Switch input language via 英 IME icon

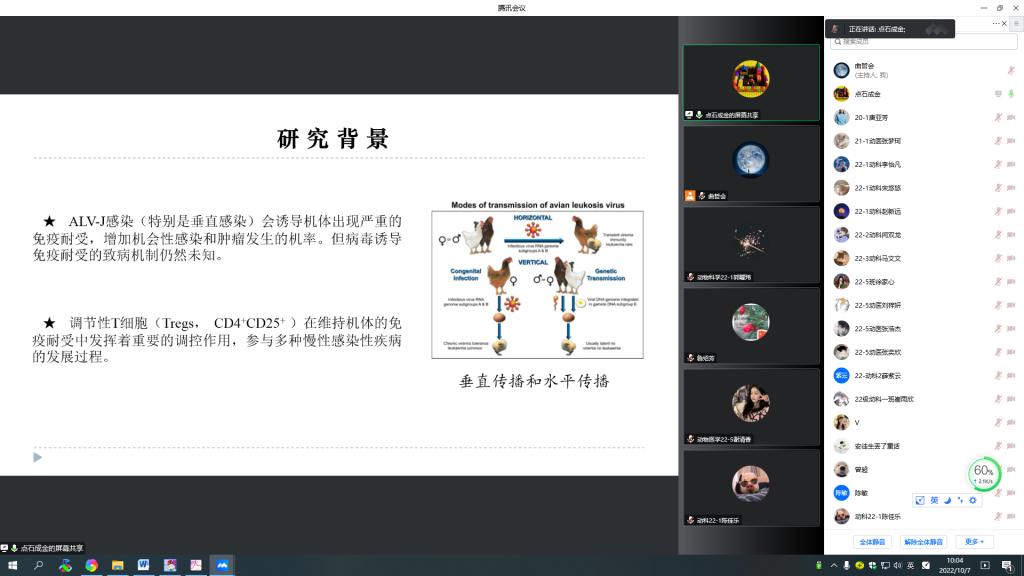[x=934, y=500]
